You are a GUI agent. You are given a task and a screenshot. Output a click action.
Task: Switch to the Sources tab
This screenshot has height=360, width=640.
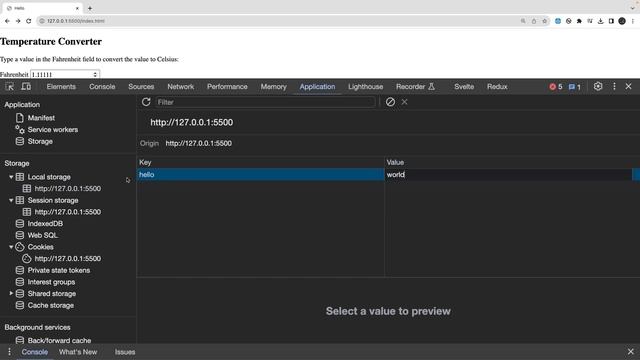141,87
